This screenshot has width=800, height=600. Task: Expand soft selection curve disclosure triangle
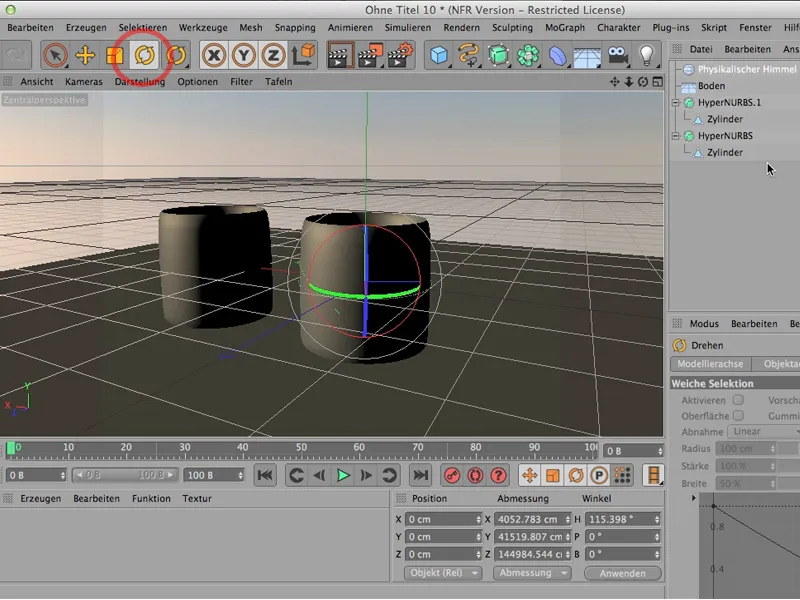click(693, 498)
